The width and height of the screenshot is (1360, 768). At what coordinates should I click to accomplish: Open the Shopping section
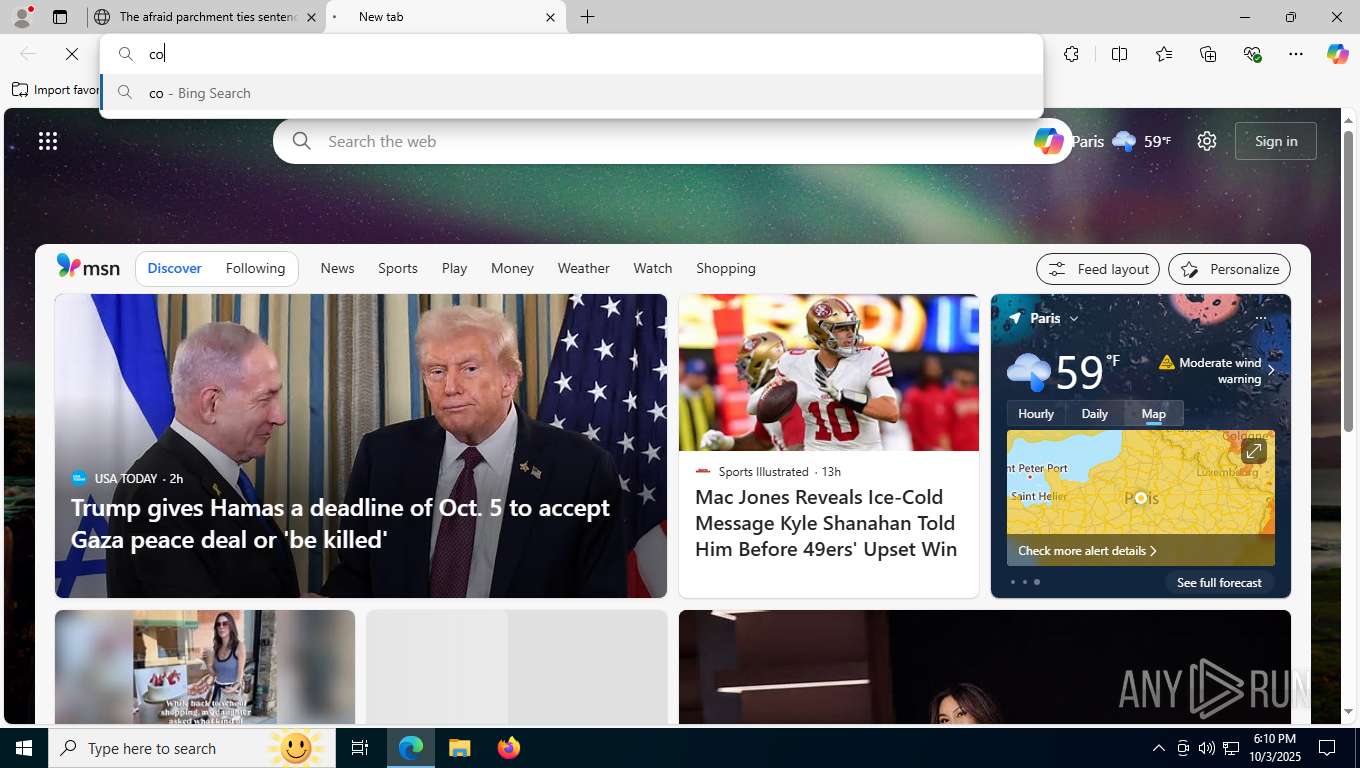click(x=726, y=268)
